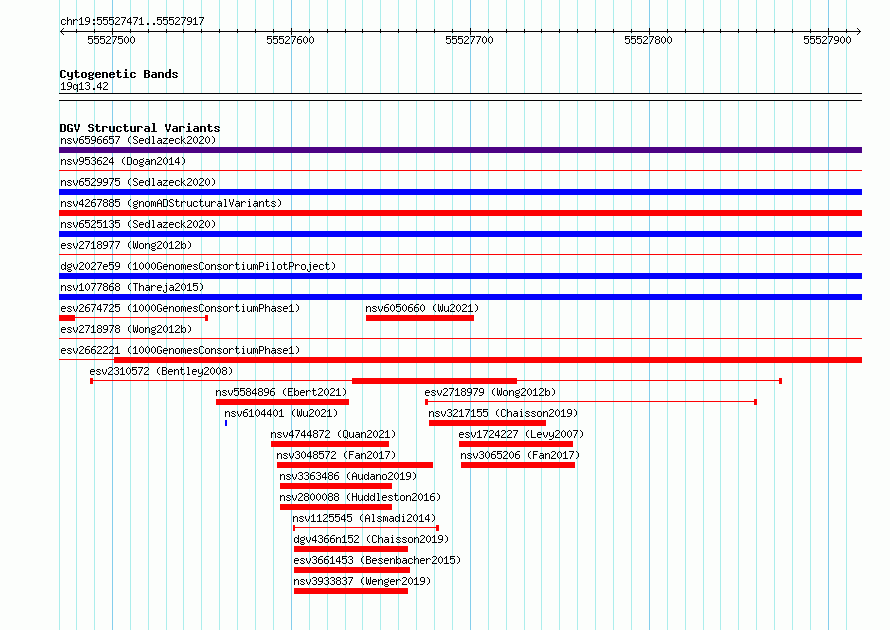Select the thin nsv1125545 variant line

coord(366,528)
